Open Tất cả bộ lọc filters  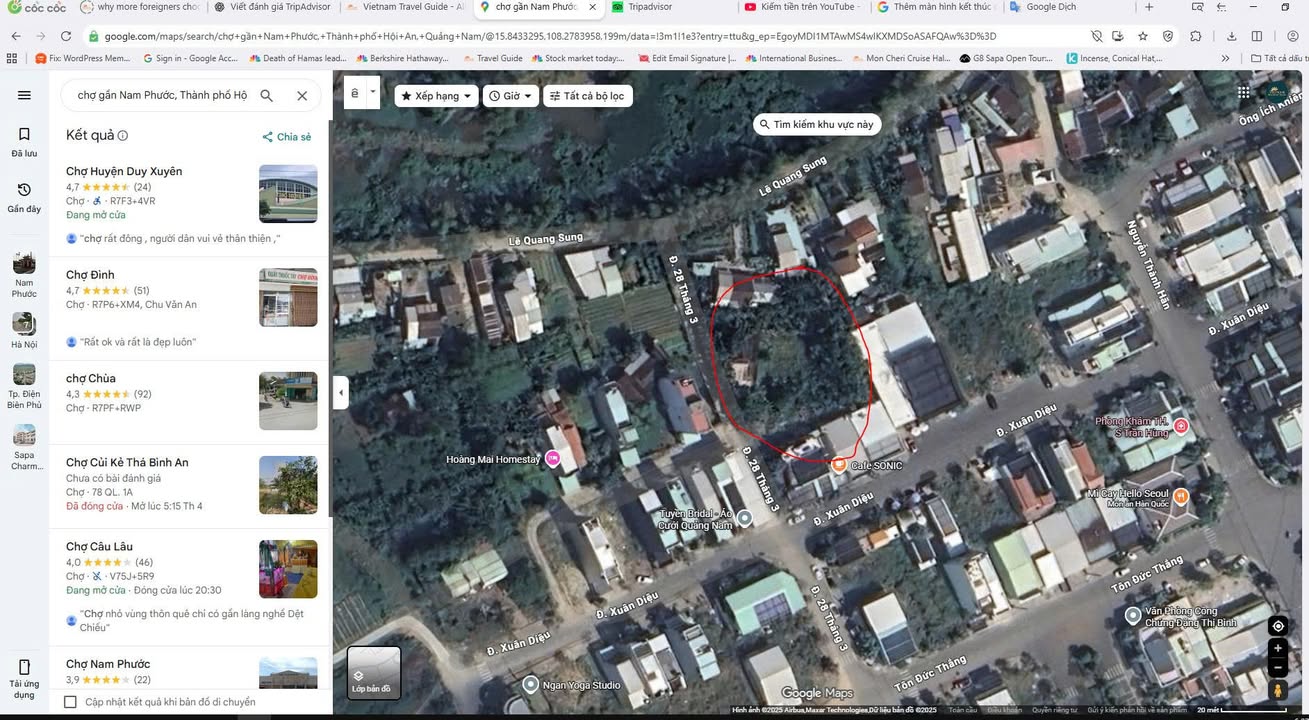[587, 96]
